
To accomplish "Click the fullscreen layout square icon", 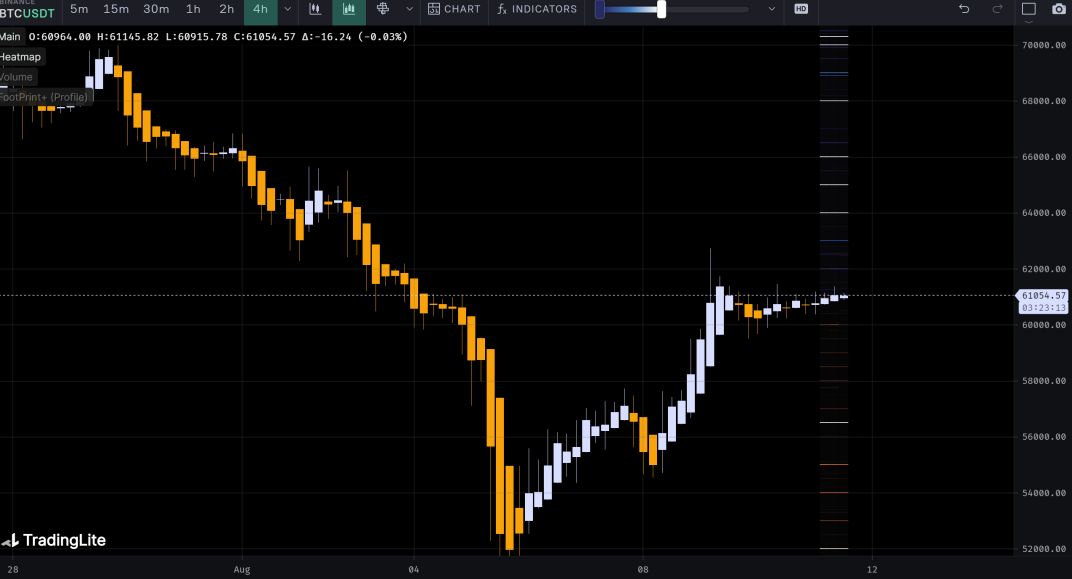I will (x=1029, y=9).
